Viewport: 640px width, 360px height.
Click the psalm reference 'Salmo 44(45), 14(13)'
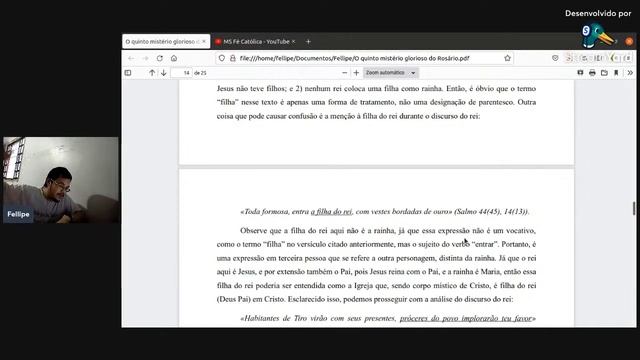pos(491,211)
